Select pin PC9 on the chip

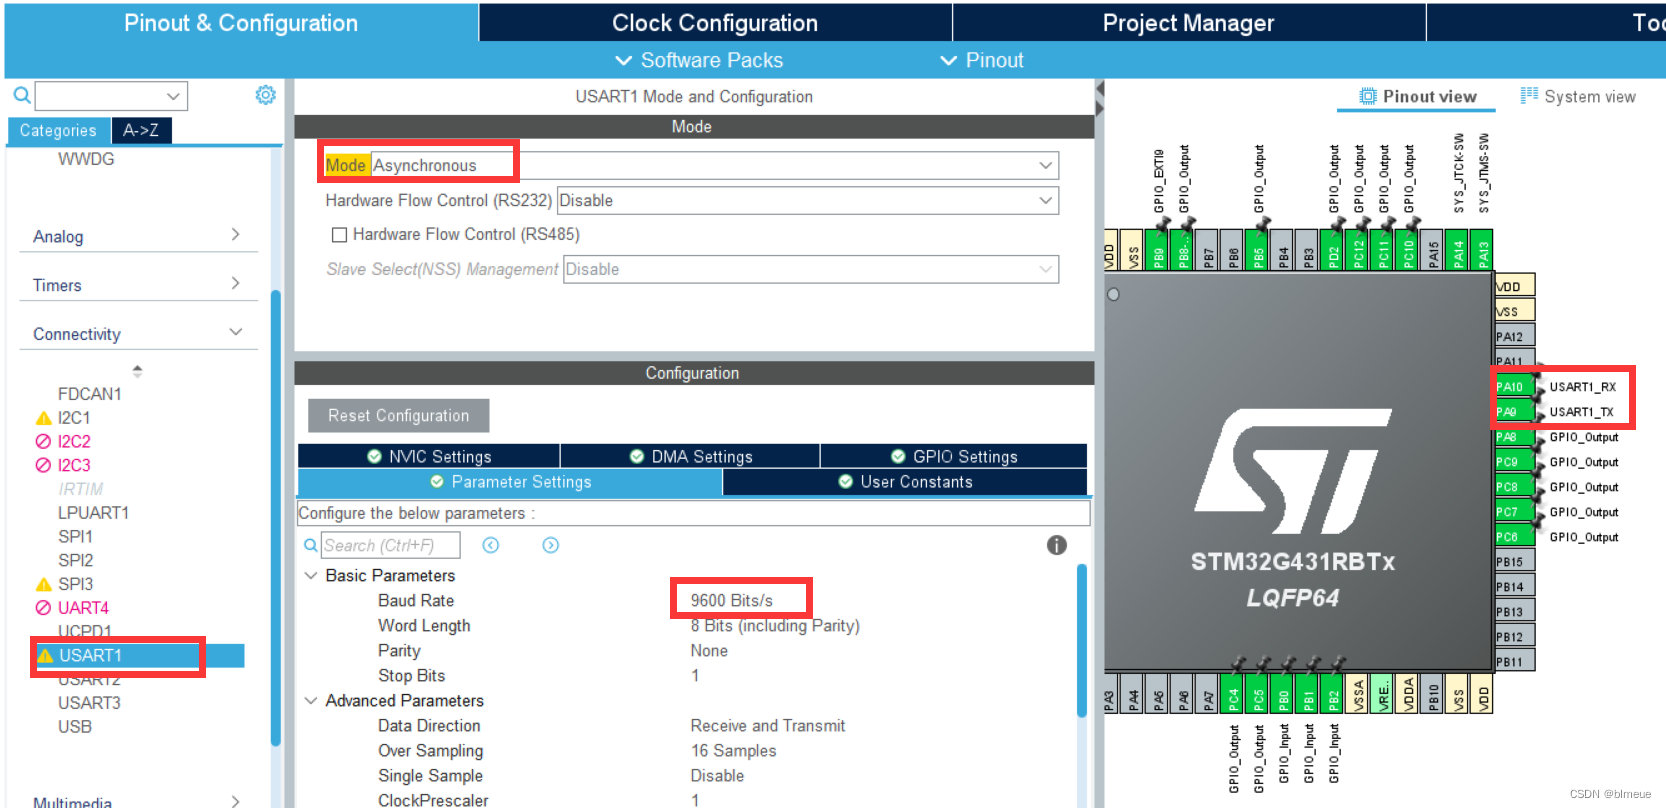[1513, 461]
